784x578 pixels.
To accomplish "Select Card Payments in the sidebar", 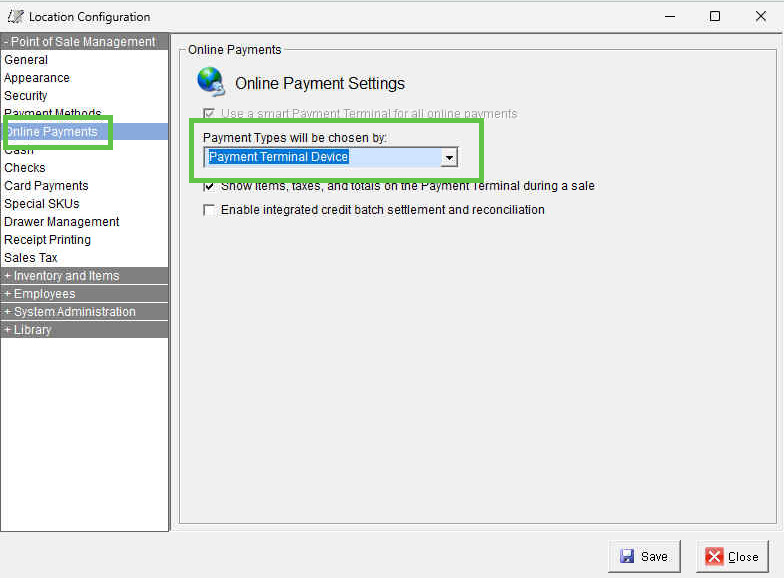I will point(46,186).
